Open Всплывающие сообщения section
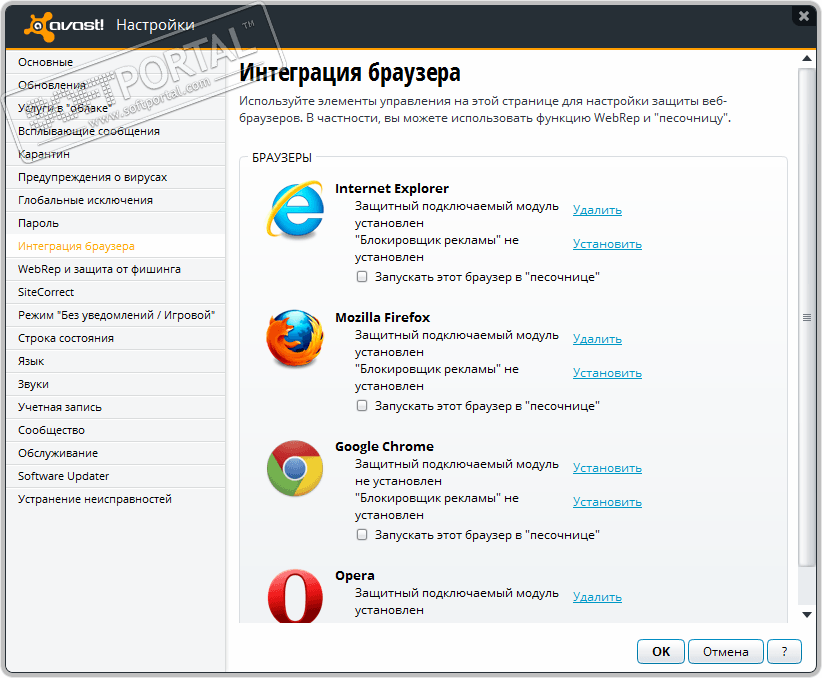 point(116,131)
